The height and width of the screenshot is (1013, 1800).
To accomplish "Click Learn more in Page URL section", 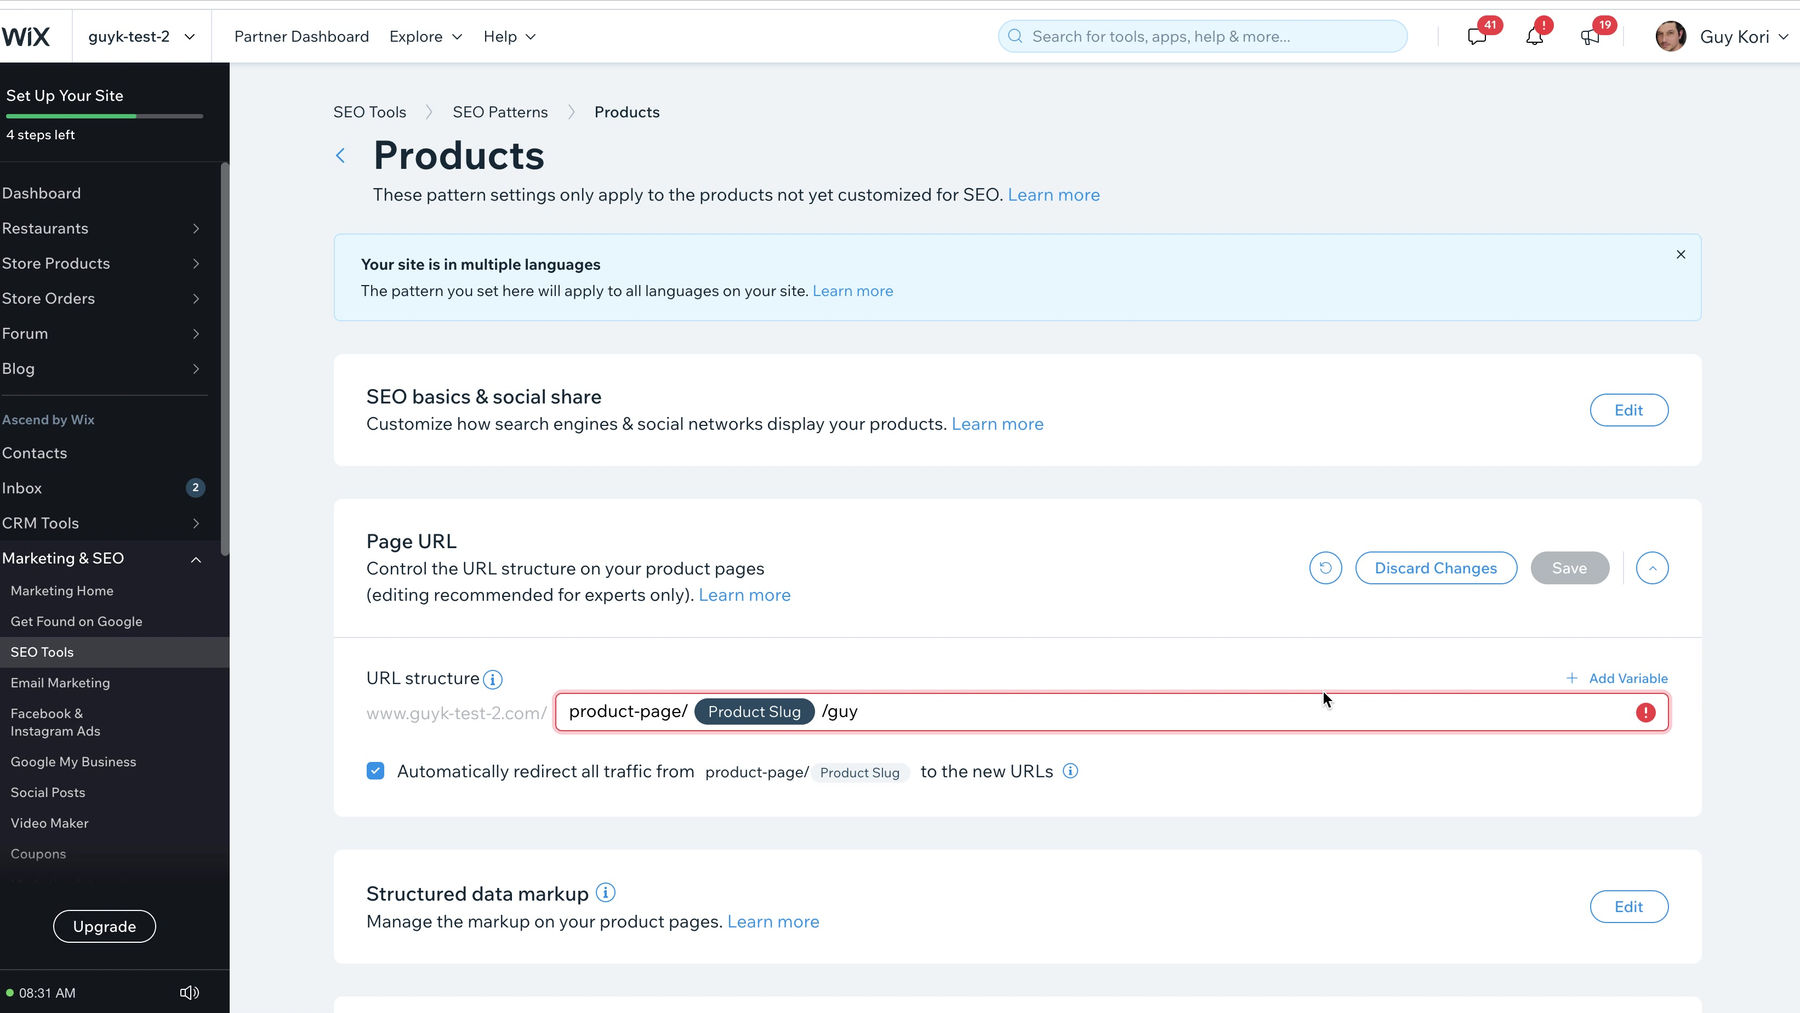I will pyautogui.click(x=744, y=595).
